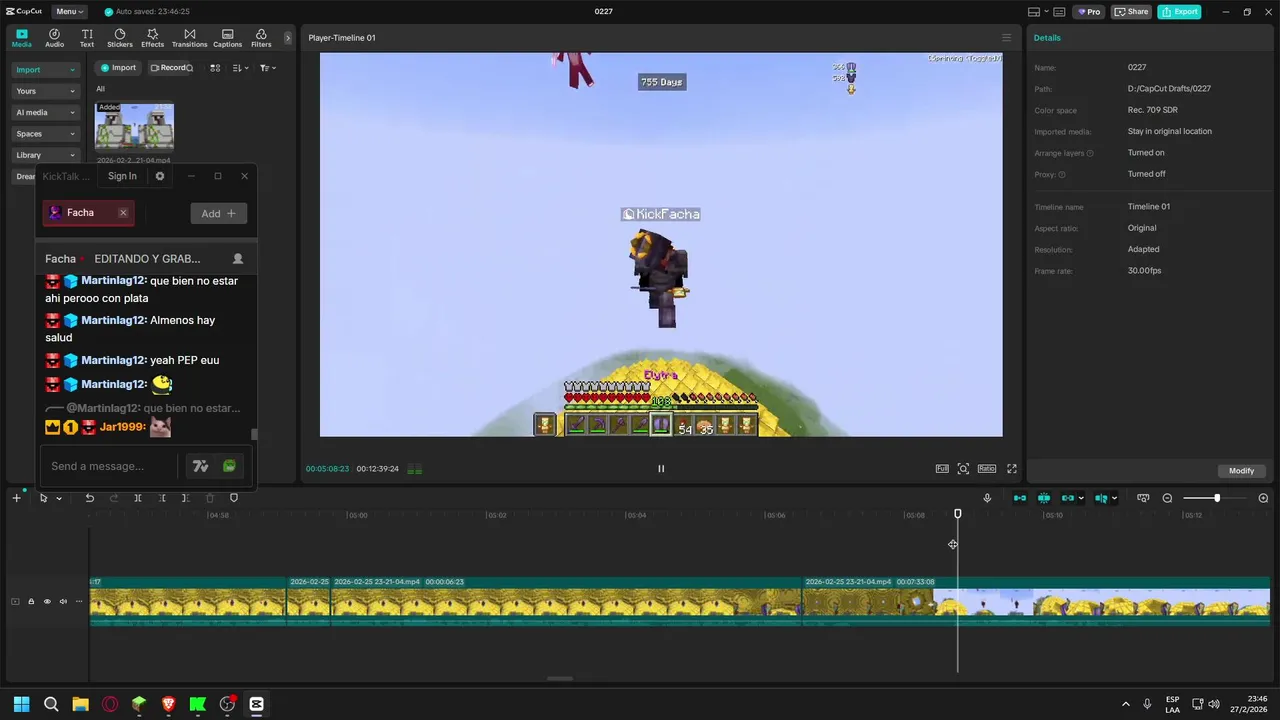Viewport: 1280px width, 720px height.
Task: Switch to the Captions tab
Action: pos(227,38)
